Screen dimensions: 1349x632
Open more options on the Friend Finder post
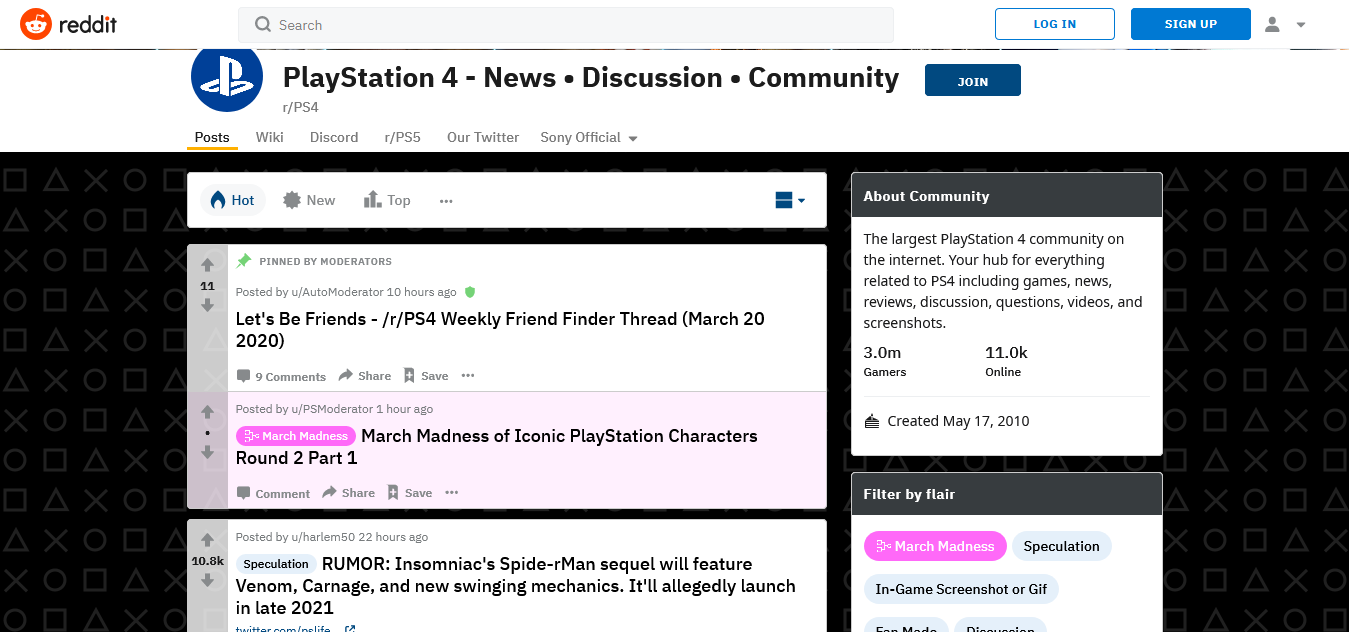tap(468, 376)
